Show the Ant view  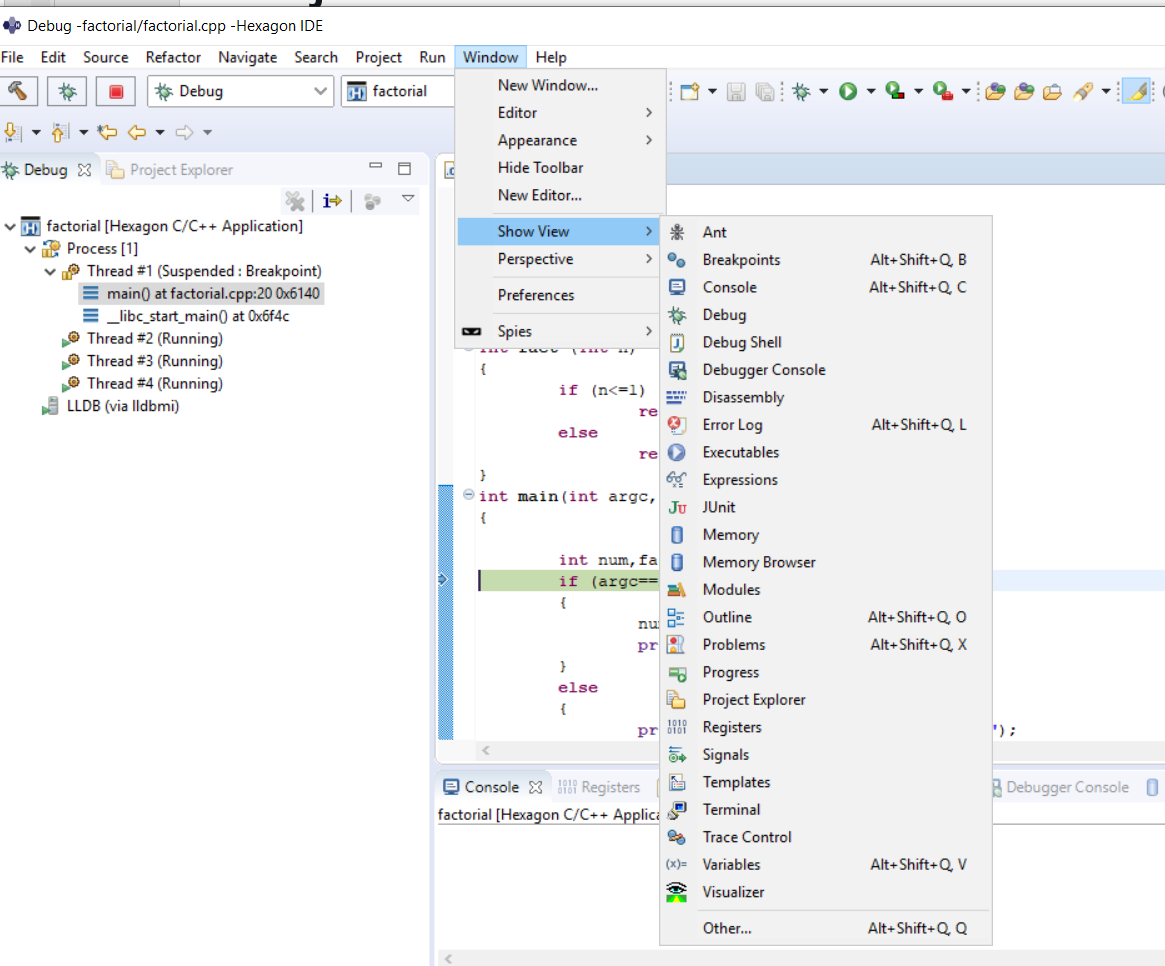pos(825,233)
